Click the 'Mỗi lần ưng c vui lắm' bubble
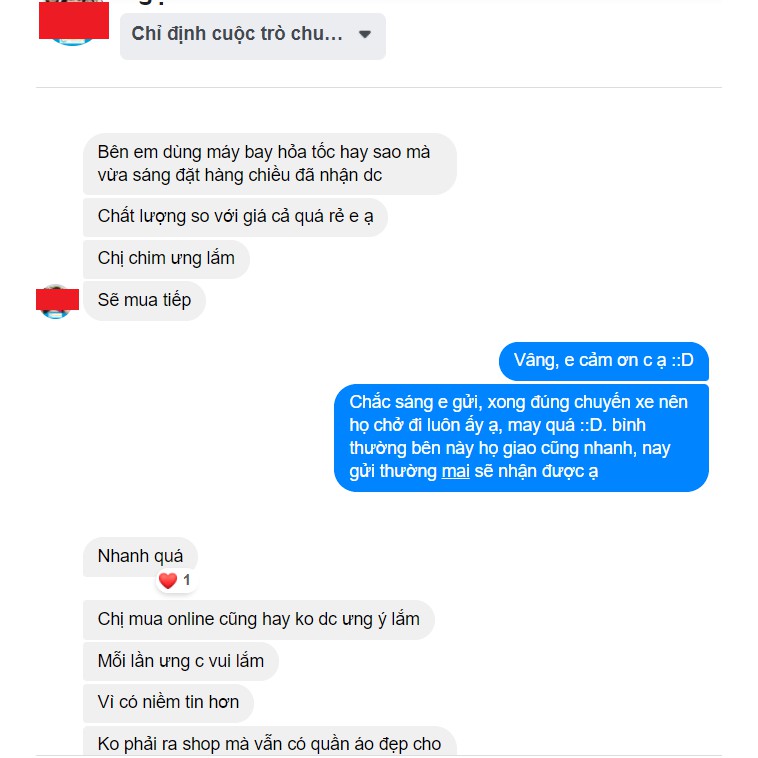 (x=181, y=661)
